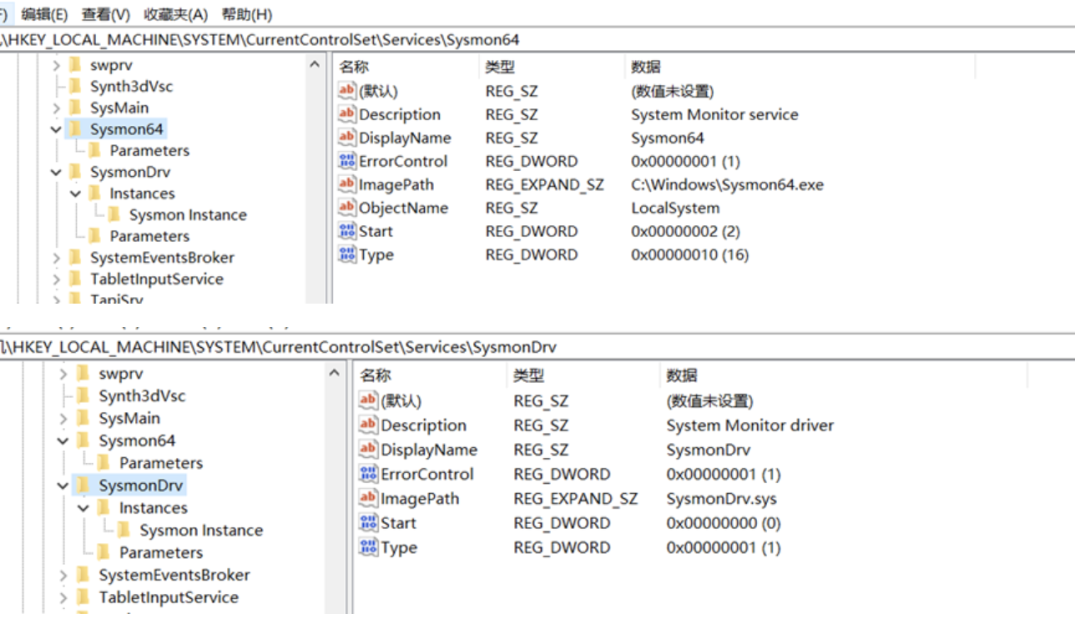Image resolution: width=1080 pixels, height=634 pixels.
Task: Collapse the Sysmon64 key in the bottom tree
Action: pos(63,440)
